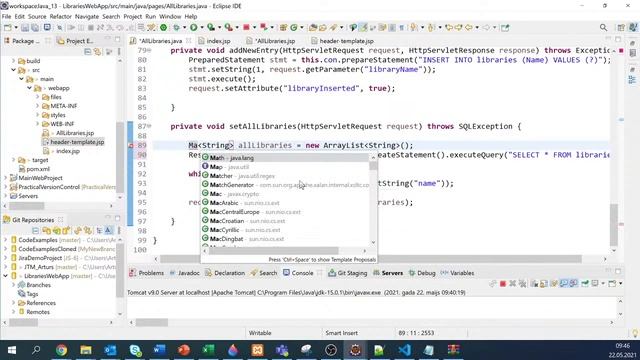
Task: Click the Run (green play) toolbar icon
Action: (x=193, y=28)
